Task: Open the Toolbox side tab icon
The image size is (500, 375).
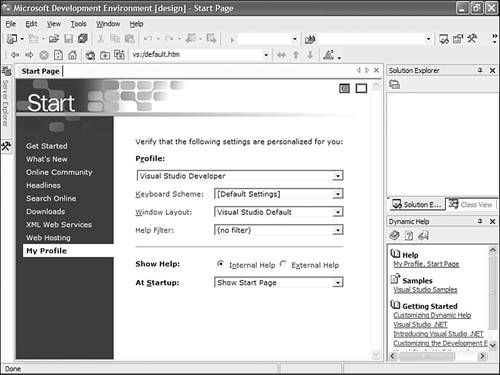Action: click(x=6, y=146)
